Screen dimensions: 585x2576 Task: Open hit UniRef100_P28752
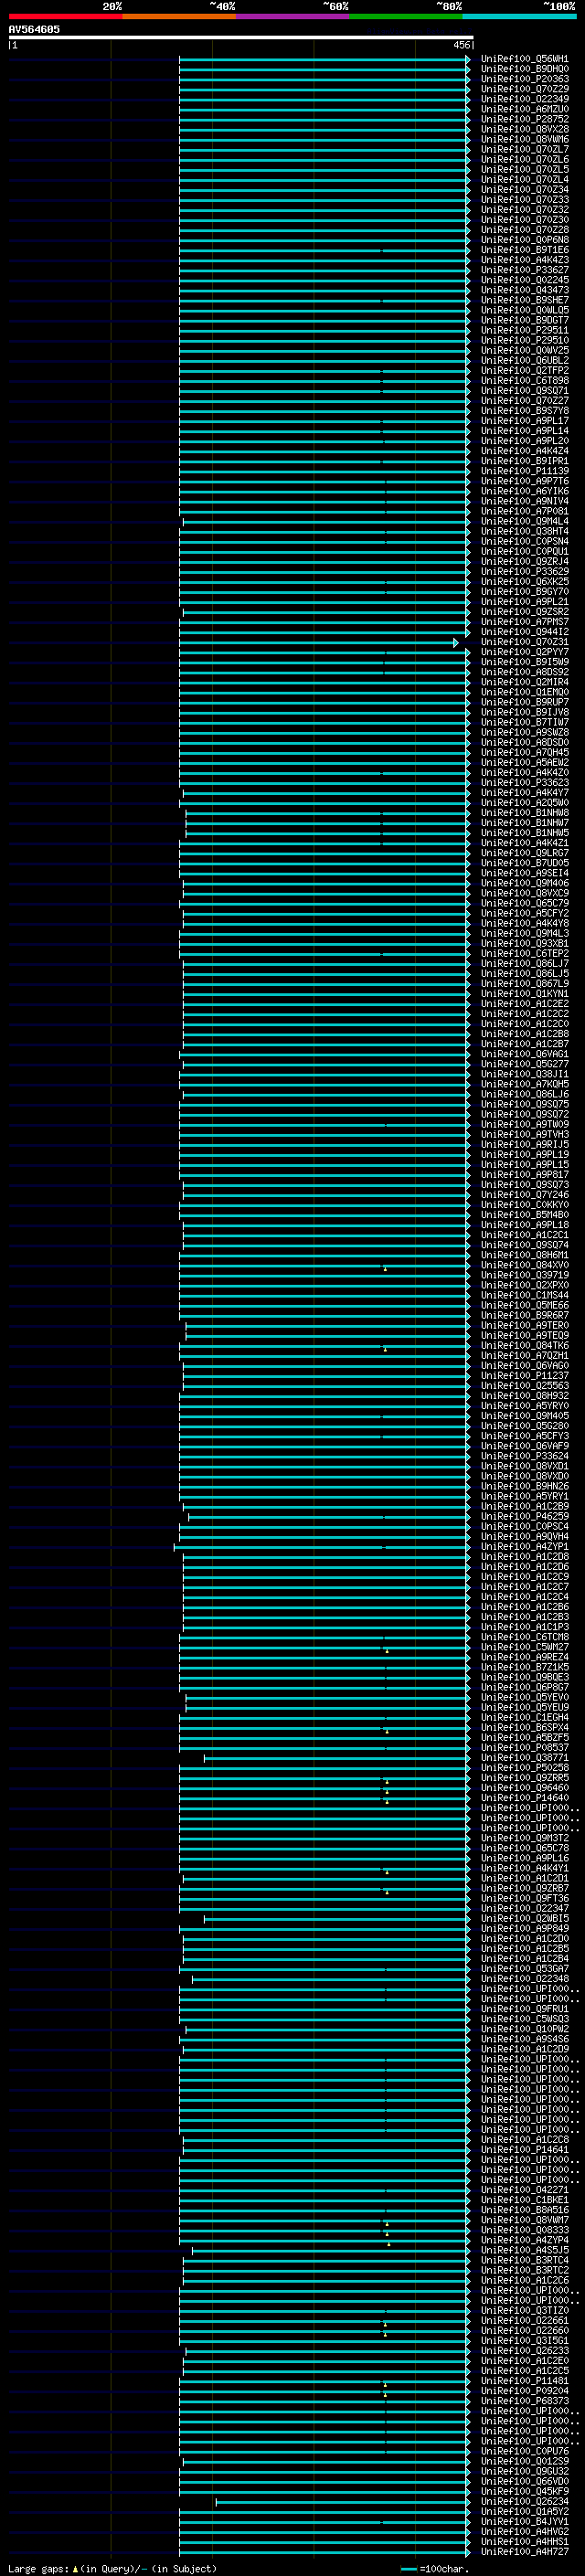[525, 119]
